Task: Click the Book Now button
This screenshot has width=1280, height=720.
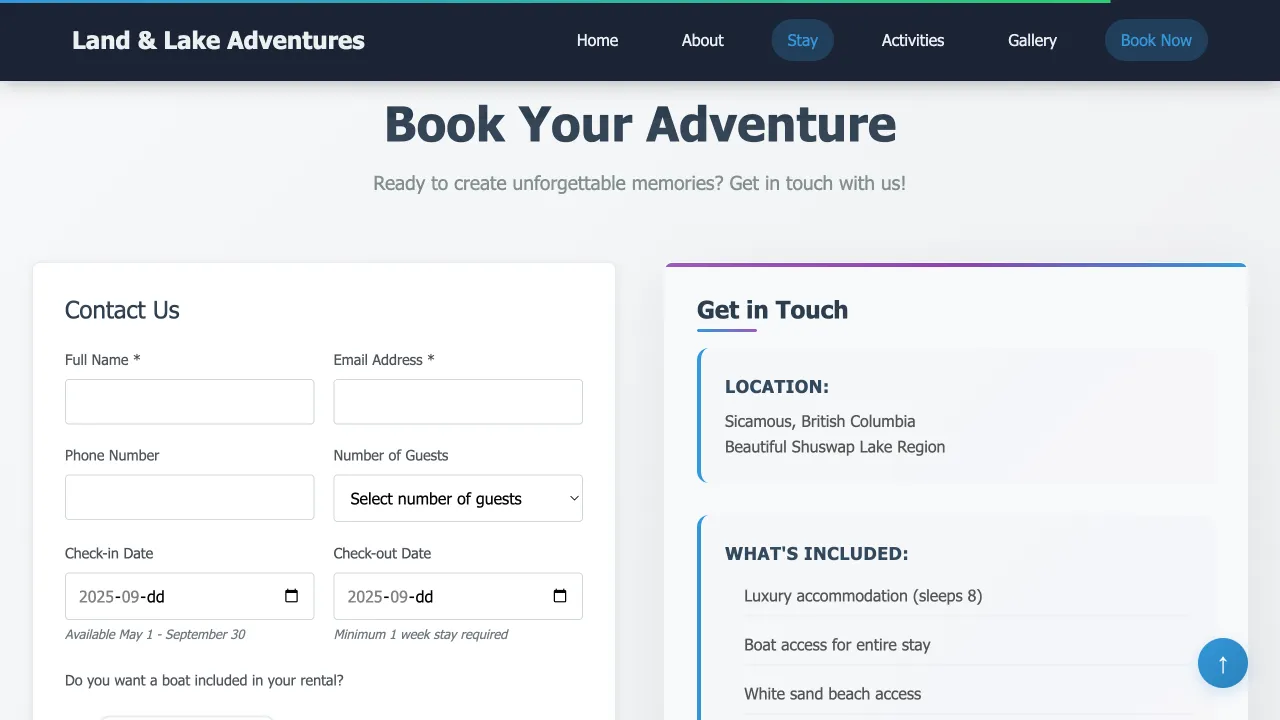Action: tap(1156, 40)
